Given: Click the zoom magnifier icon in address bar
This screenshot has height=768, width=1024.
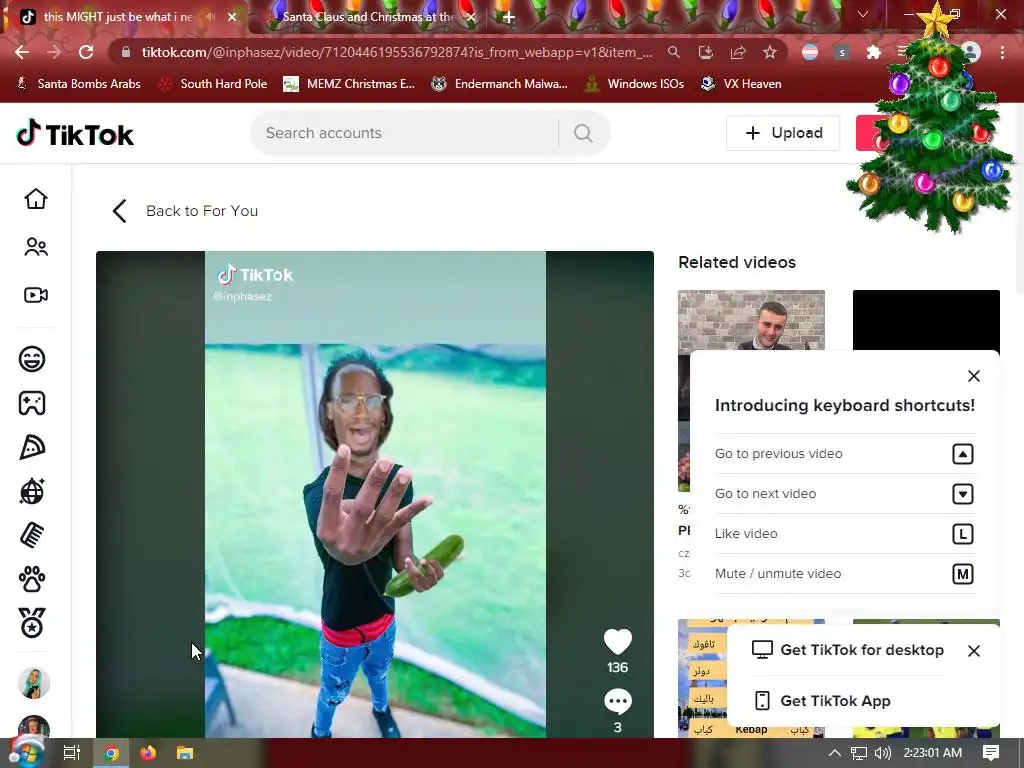Looking at the screenshot, I should [x=673, y=52].
